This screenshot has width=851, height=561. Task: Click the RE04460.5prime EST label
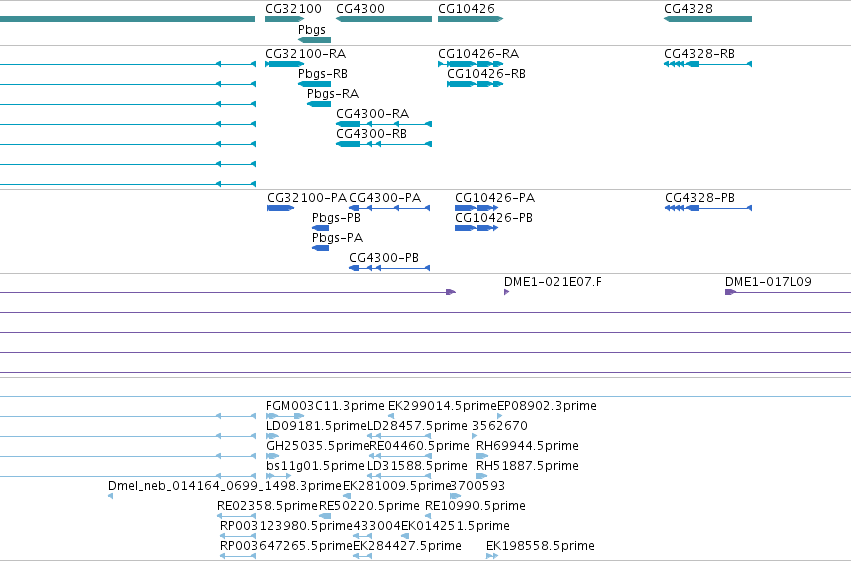(x=420, y=447)
